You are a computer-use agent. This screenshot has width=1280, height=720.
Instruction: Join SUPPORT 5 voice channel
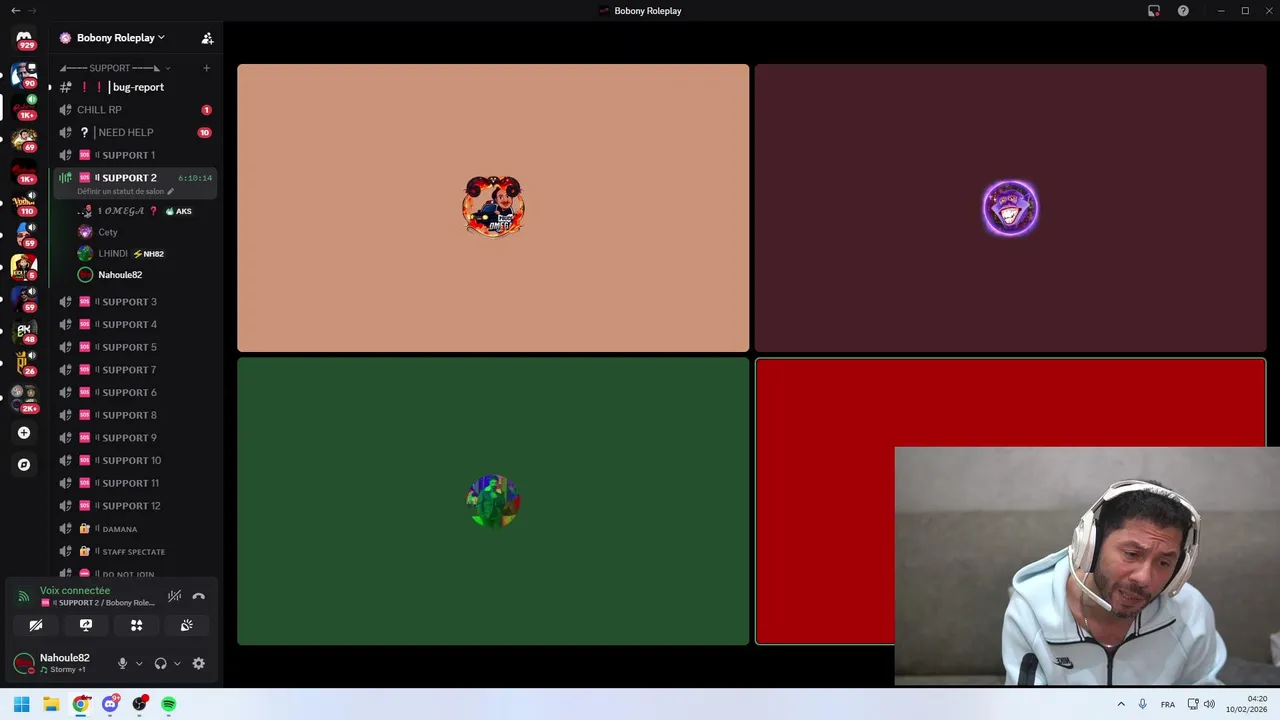point(135,347)
